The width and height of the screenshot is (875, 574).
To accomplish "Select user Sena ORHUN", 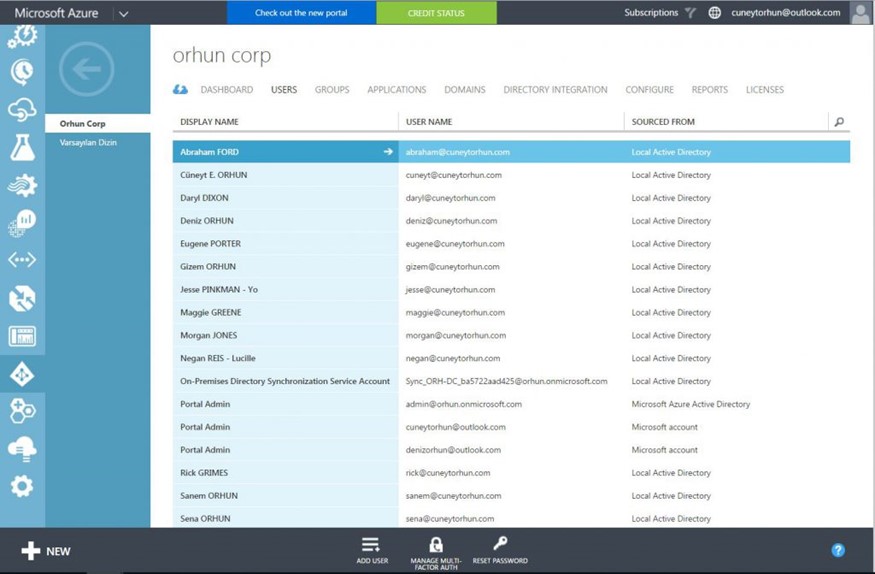I will pyautogui.click(x=205, y=518).
